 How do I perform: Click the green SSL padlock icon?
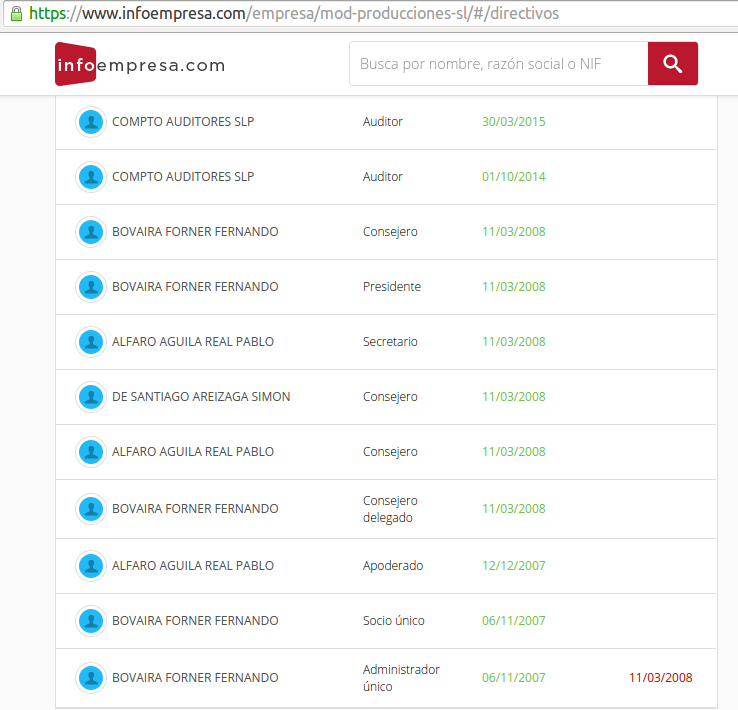pos(15,14)
